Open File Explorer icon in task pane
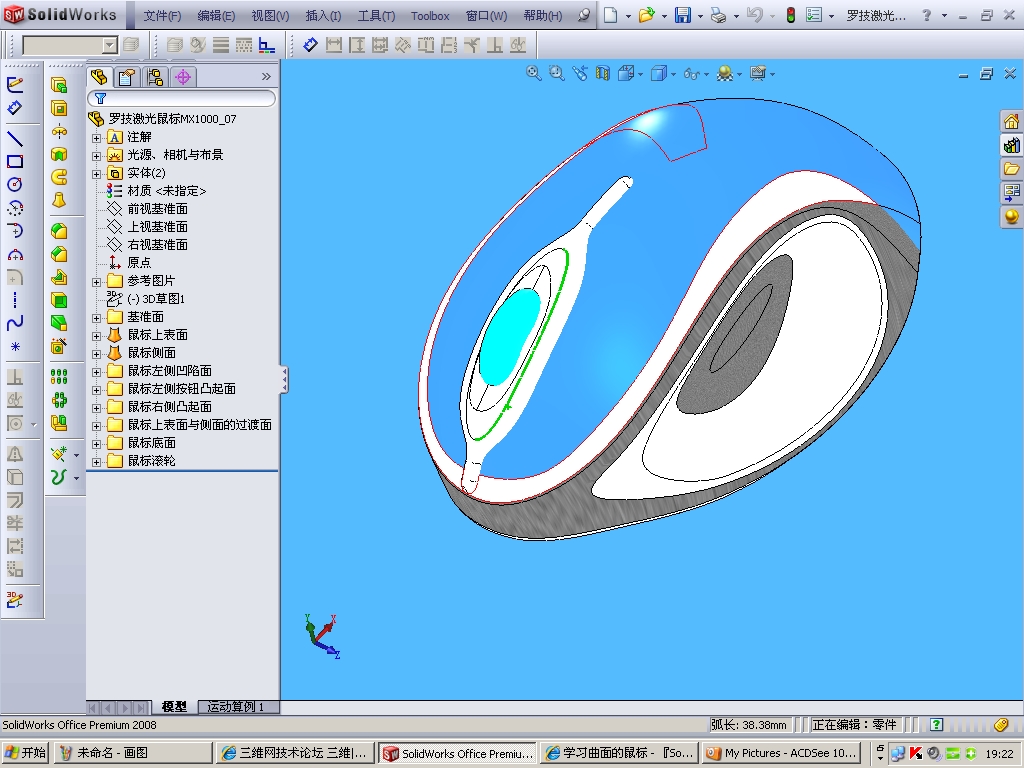The height and width of the screenshot is (768, 1024). pos(1011,168)
